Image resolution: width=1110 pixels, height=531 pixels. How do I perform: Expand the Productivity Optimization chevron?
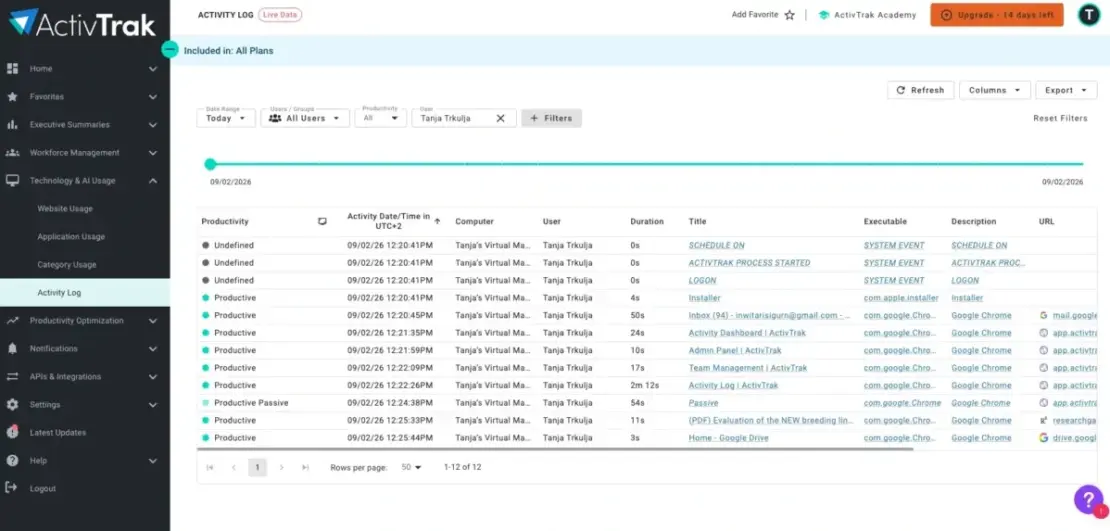[153, 321]
